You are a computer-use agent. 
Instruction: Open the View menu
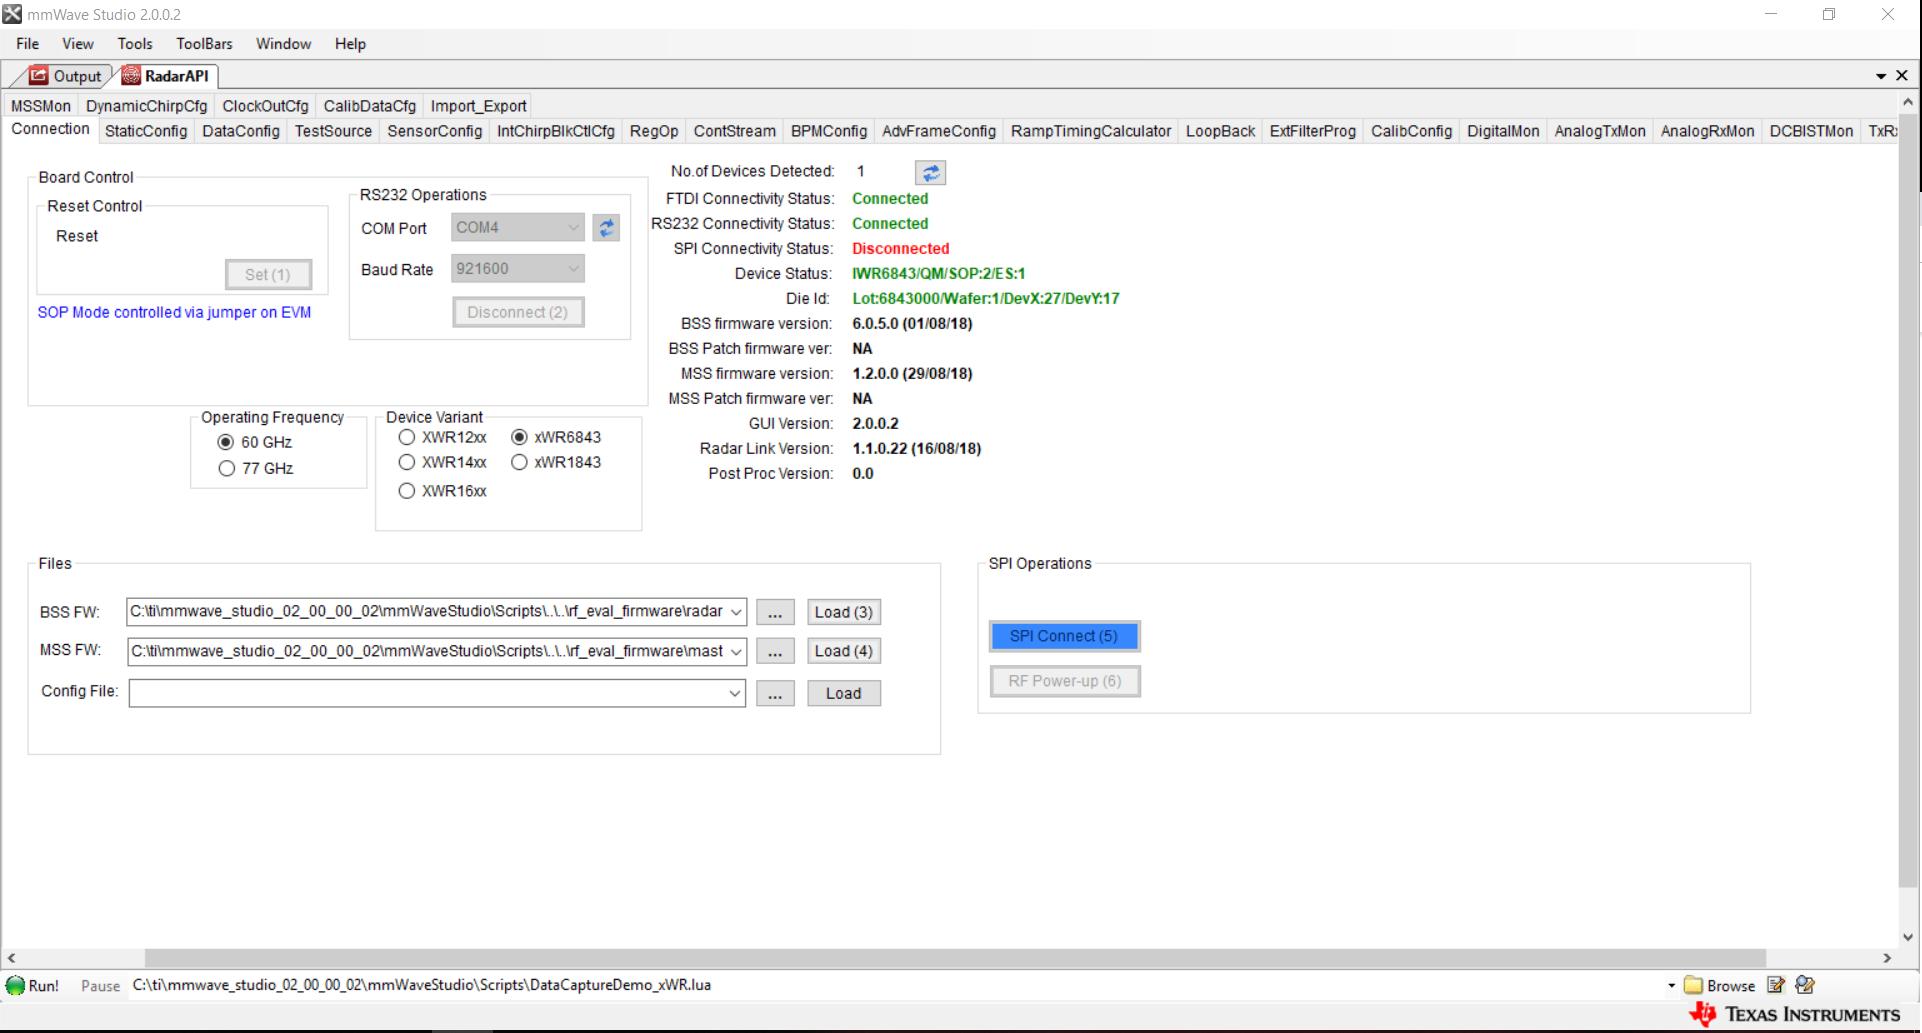[x=78, y=44]
